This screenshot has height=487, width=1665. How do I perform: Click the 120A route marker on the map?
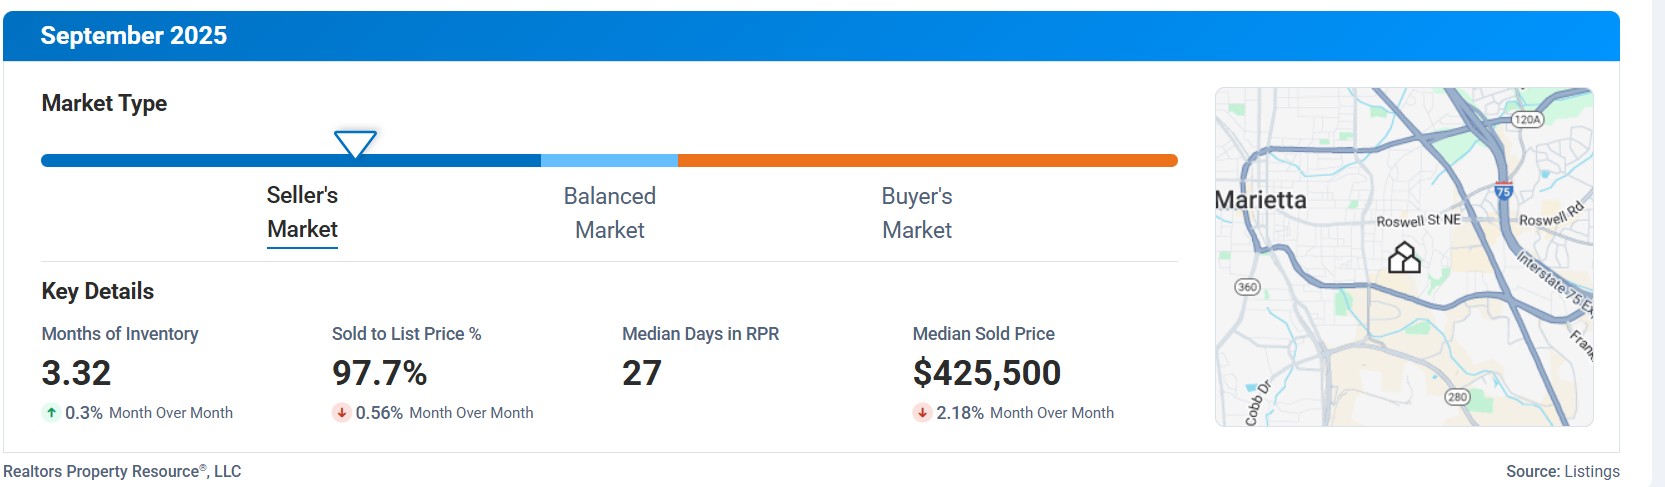(x=1527, y=119)
